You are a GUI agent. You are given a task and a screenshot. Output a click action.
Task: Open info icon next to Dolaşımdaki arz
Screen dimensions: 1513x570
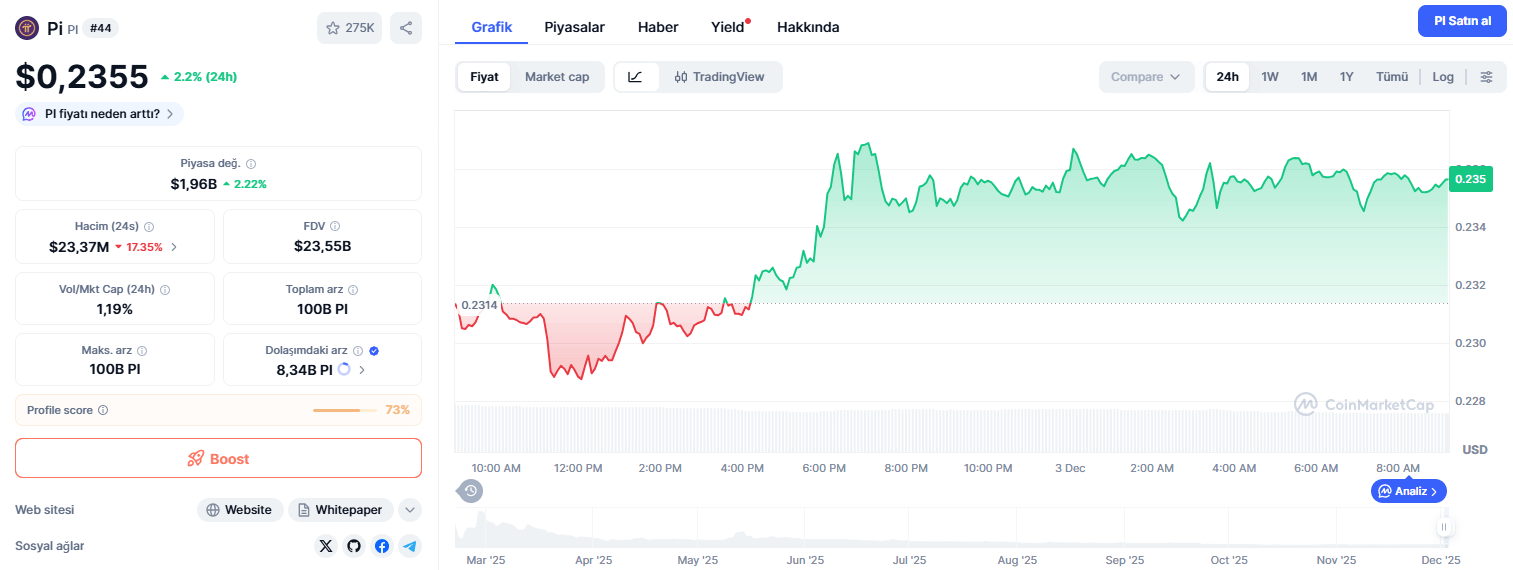pos(358,351)
